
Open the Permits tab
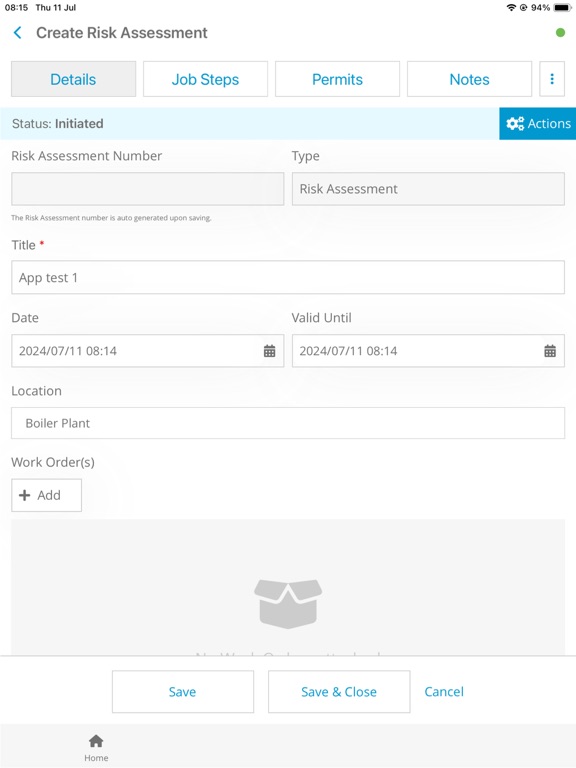[337, 79]
